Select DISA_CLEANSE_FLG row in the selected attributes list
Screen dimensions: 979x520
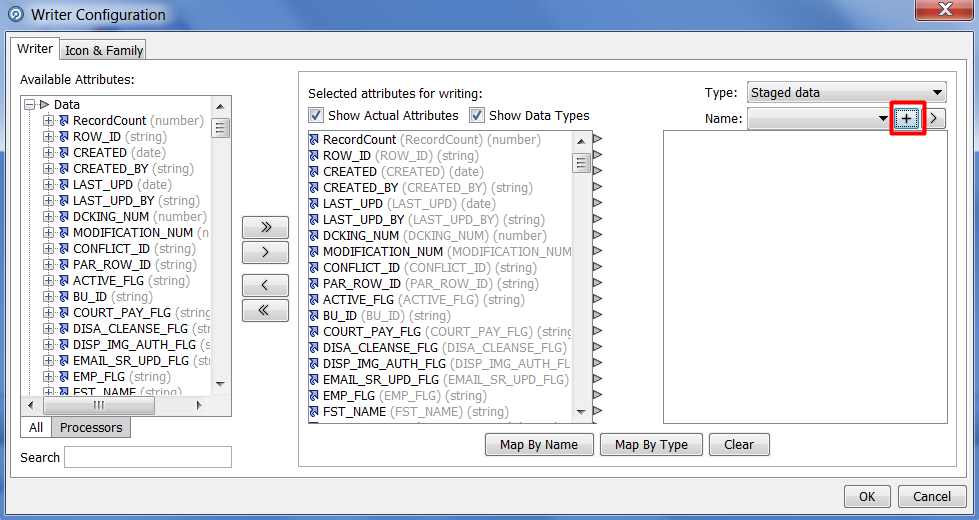(441, 348)
